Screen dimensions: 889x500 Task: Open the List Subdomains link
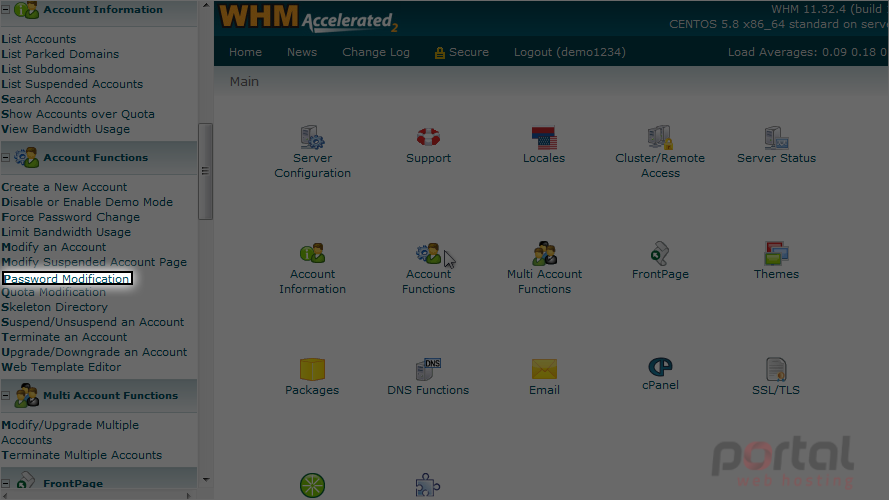[48, 69]
